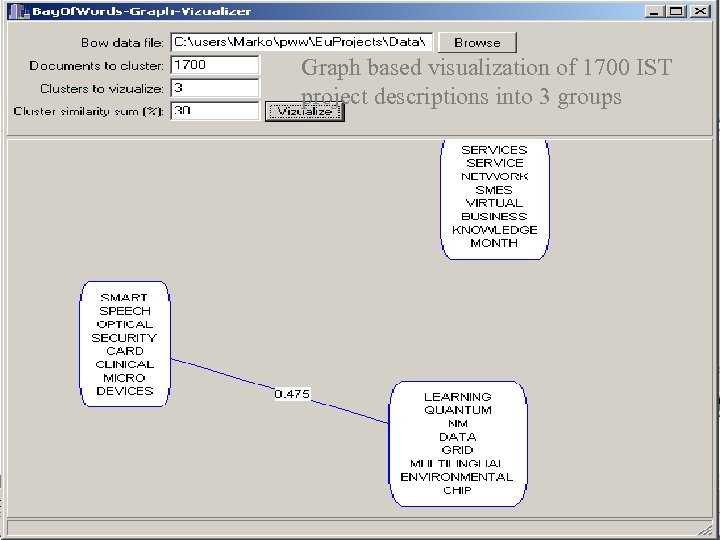720x540 pixels.
Task: Click word SERVICE in top cluster
Action: 495,163
